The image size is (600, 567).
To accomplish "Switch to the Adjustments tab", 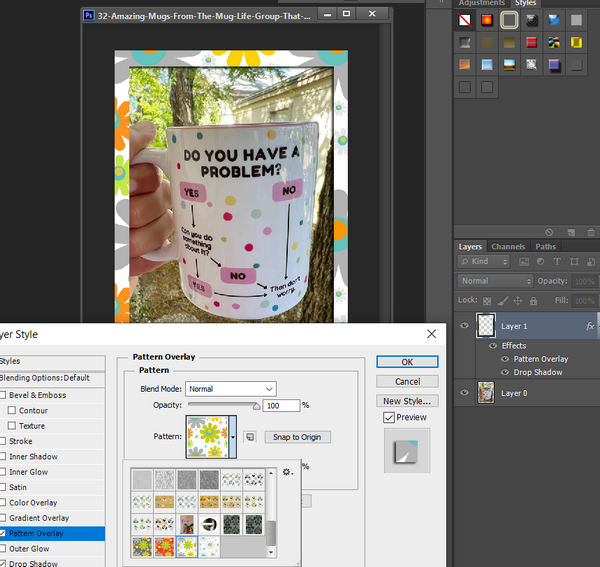I will 482,3.
